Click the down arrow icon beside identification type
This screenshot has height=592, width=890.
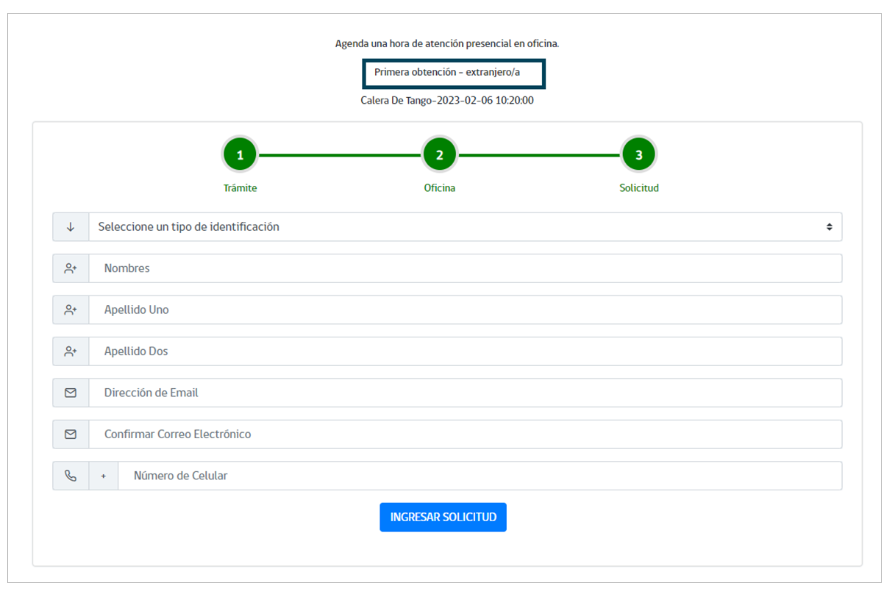pyautogui.click(x=70, y=227)
